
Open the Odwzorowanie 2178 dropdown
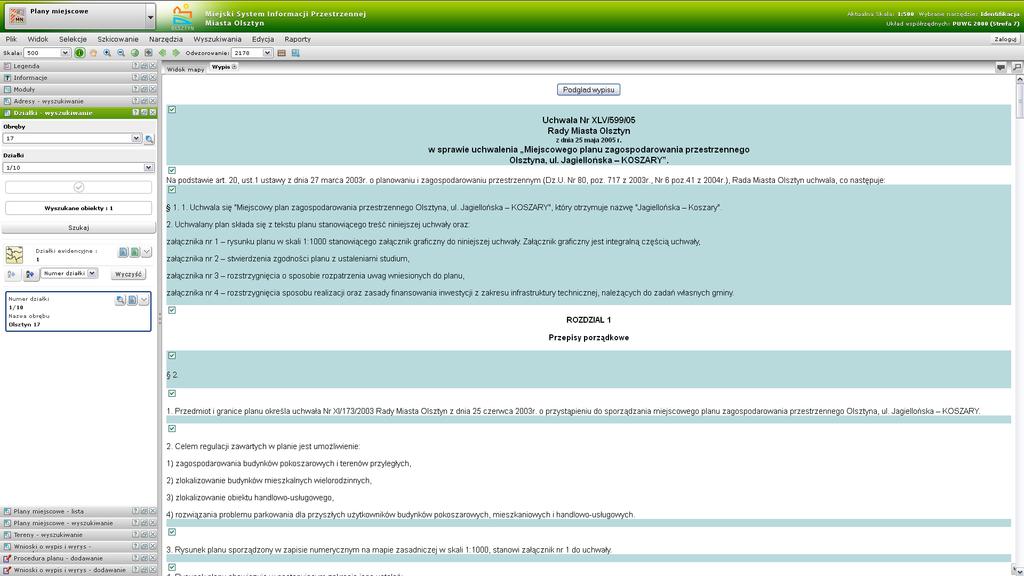click(x=267, y=53)
